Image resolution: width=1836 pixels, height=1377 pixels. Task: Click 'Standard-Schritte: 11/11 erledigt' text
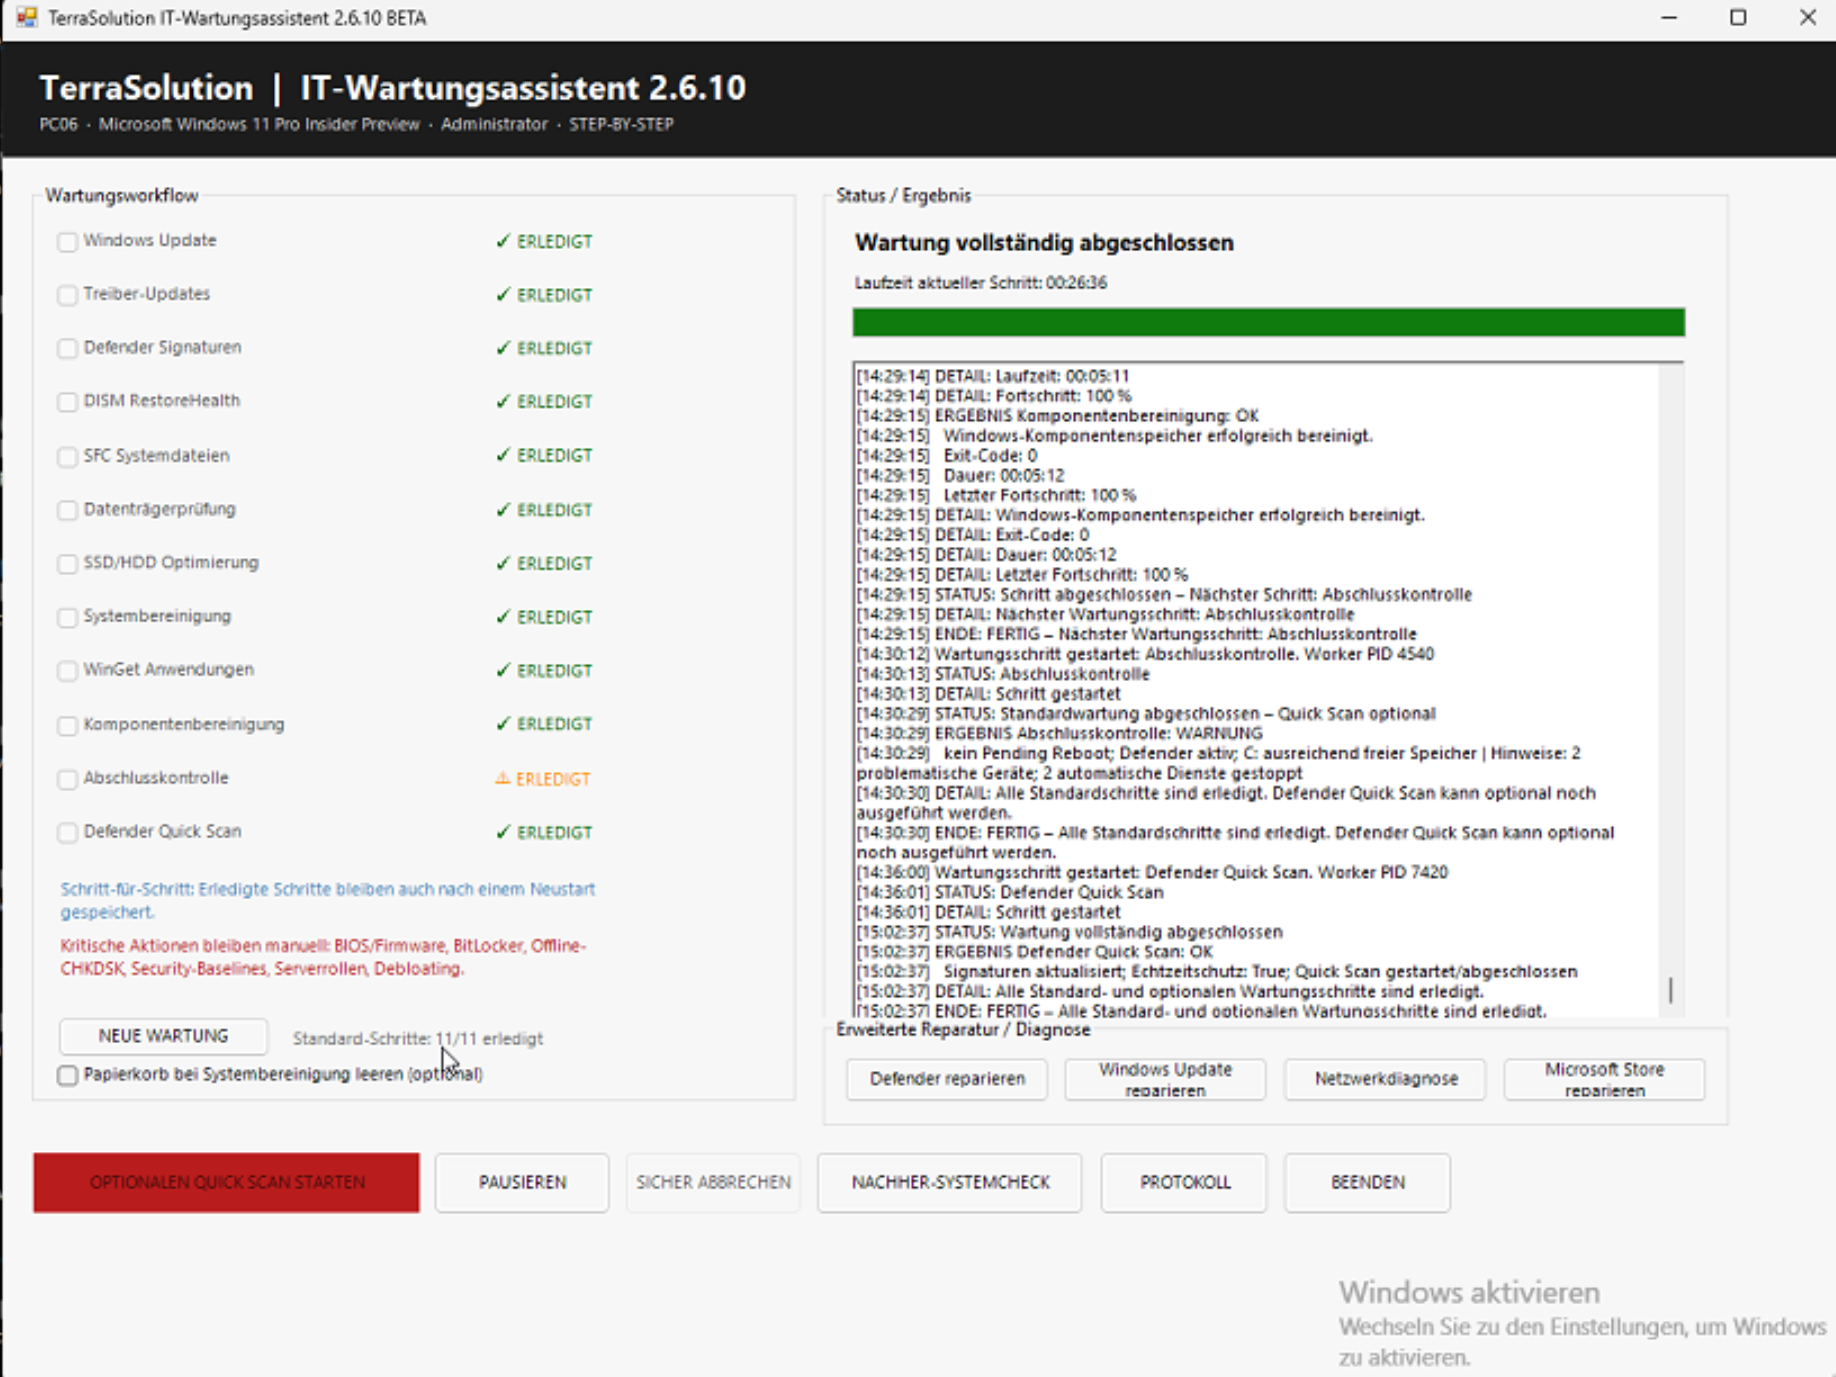418,1039
